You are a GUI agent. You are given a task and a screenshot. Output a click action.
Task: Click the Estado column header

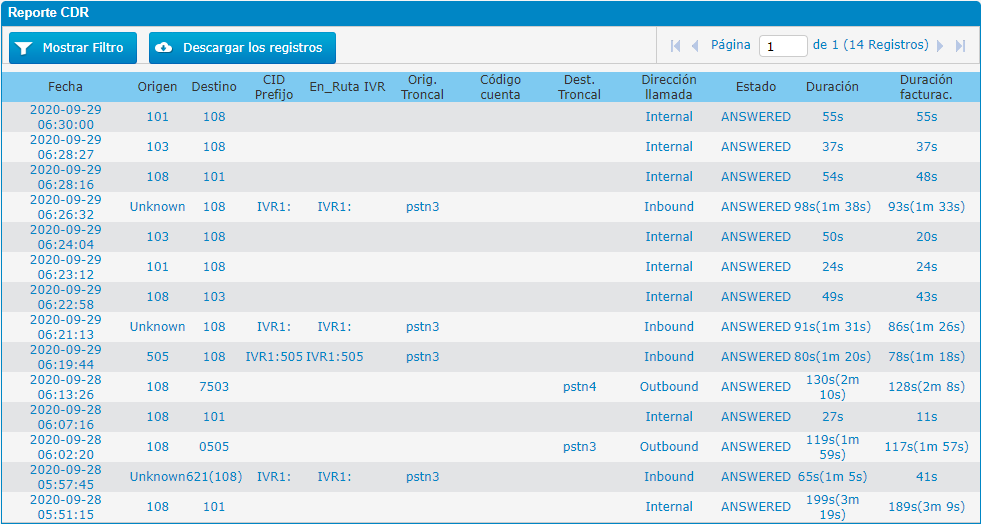755,87
